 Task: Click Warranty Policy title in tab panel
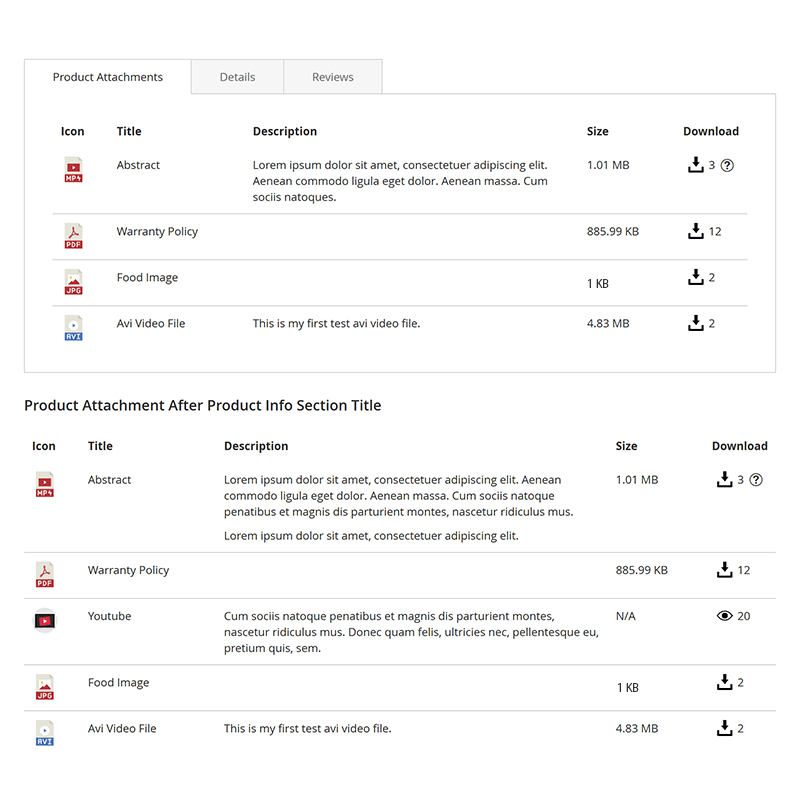(x=157, y=231)
